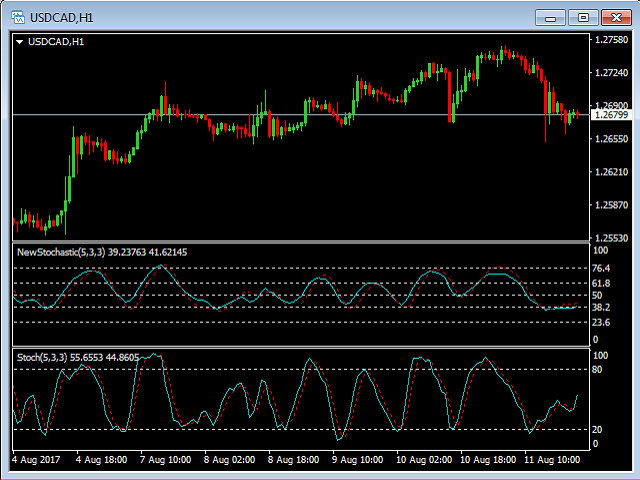Maximize the USDCAD,H1 chart window
640x480 pixels.
click(583, 17)
